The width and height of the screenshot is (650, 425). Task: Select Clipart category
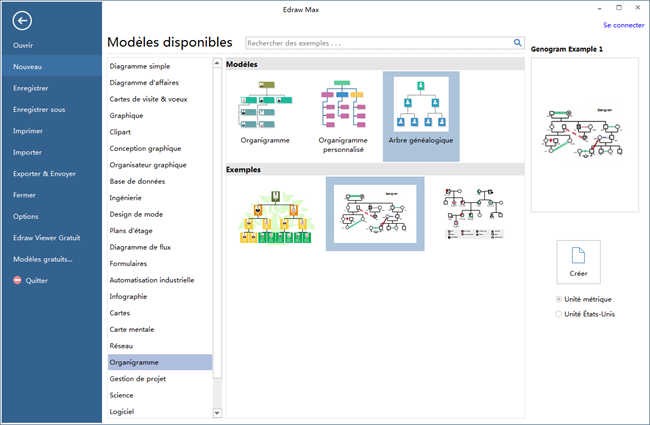pyautogui.click(x=160, y=132)
